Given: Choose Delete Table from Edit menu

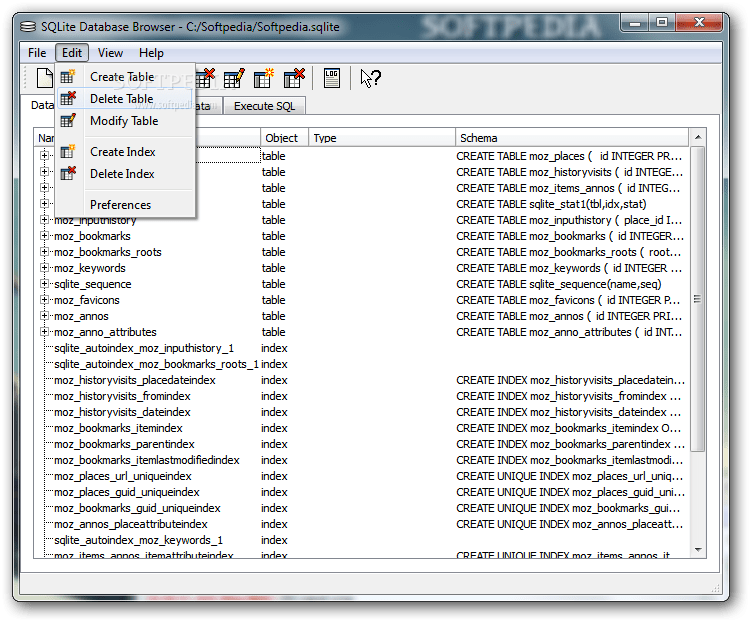Looking at the screenshot, I should (125, 99).
